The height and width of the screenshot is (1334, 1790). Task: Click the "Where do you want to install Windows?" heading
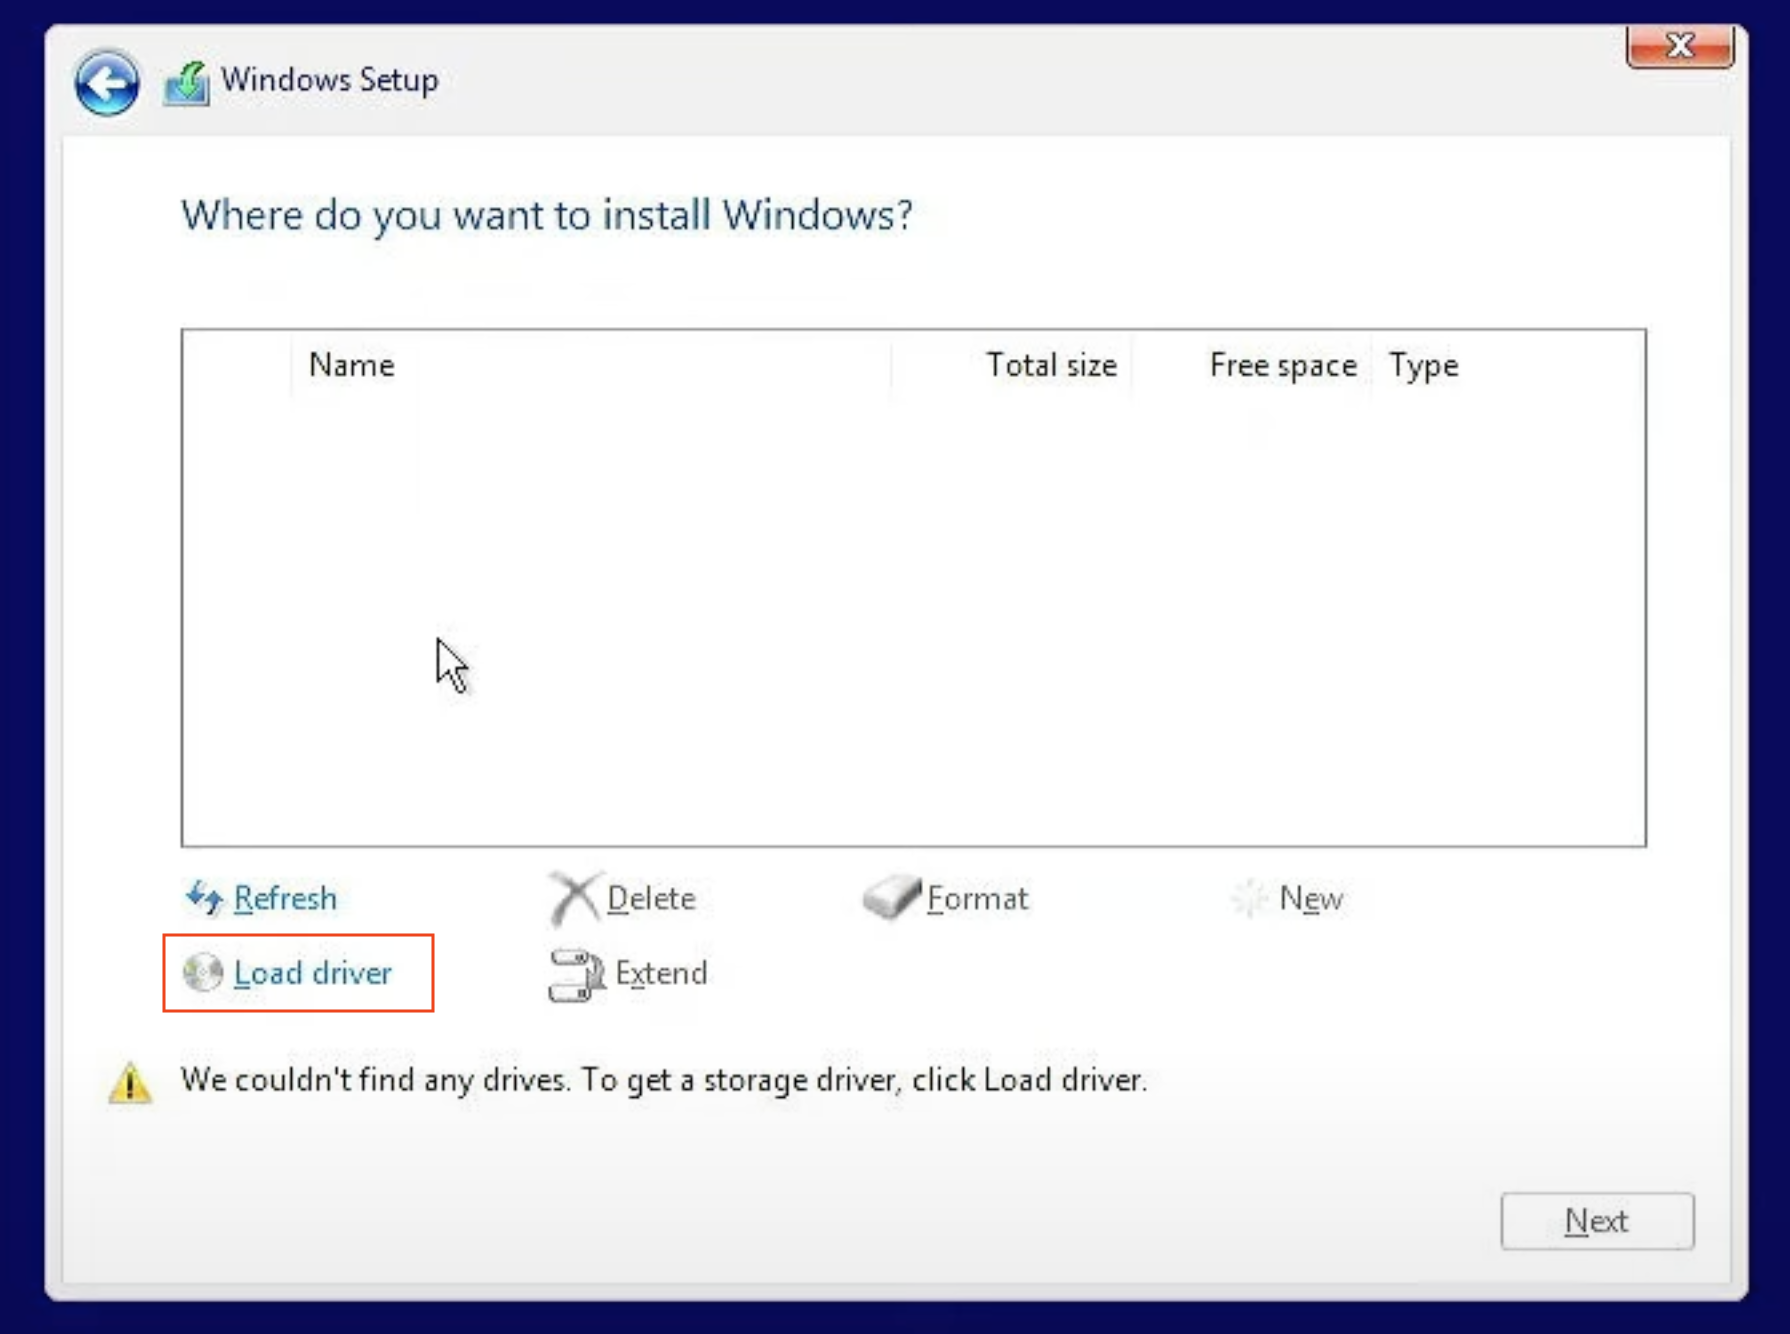click(547, 215)
